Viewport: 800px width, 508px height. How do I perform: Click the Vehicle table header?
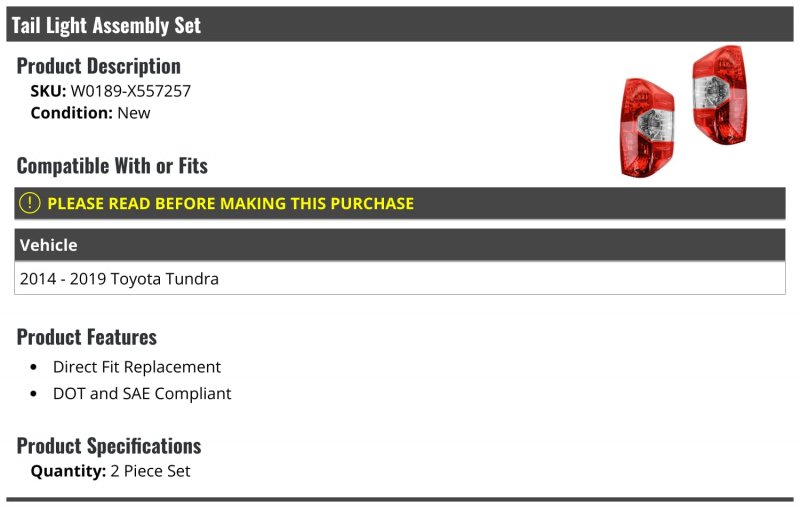coord(399,245)
